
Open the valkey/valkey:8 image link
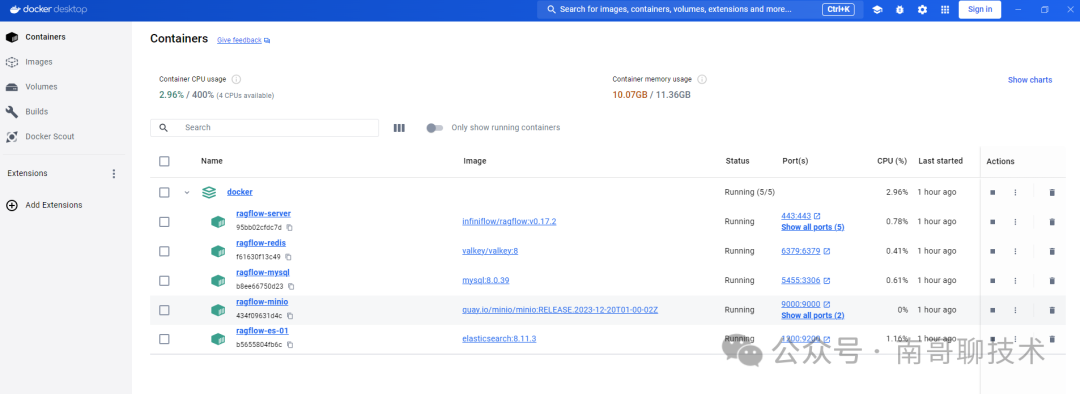click(490, 251)
